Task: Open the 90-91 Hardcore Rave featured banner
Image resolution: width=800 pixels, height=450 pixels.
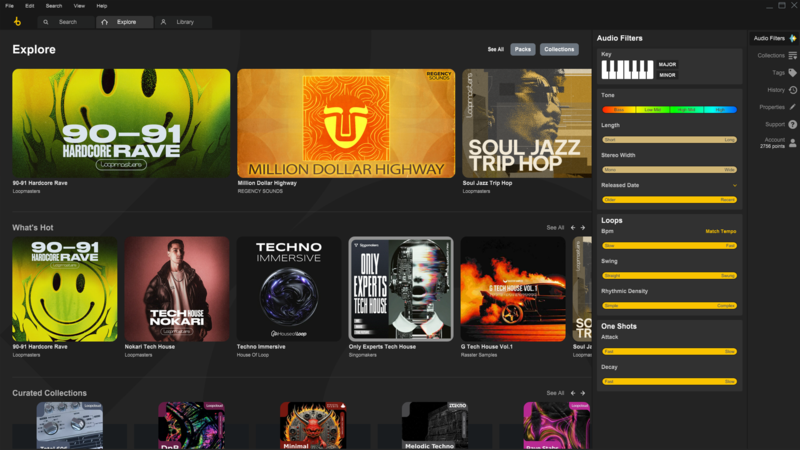Action: point(121,123)
